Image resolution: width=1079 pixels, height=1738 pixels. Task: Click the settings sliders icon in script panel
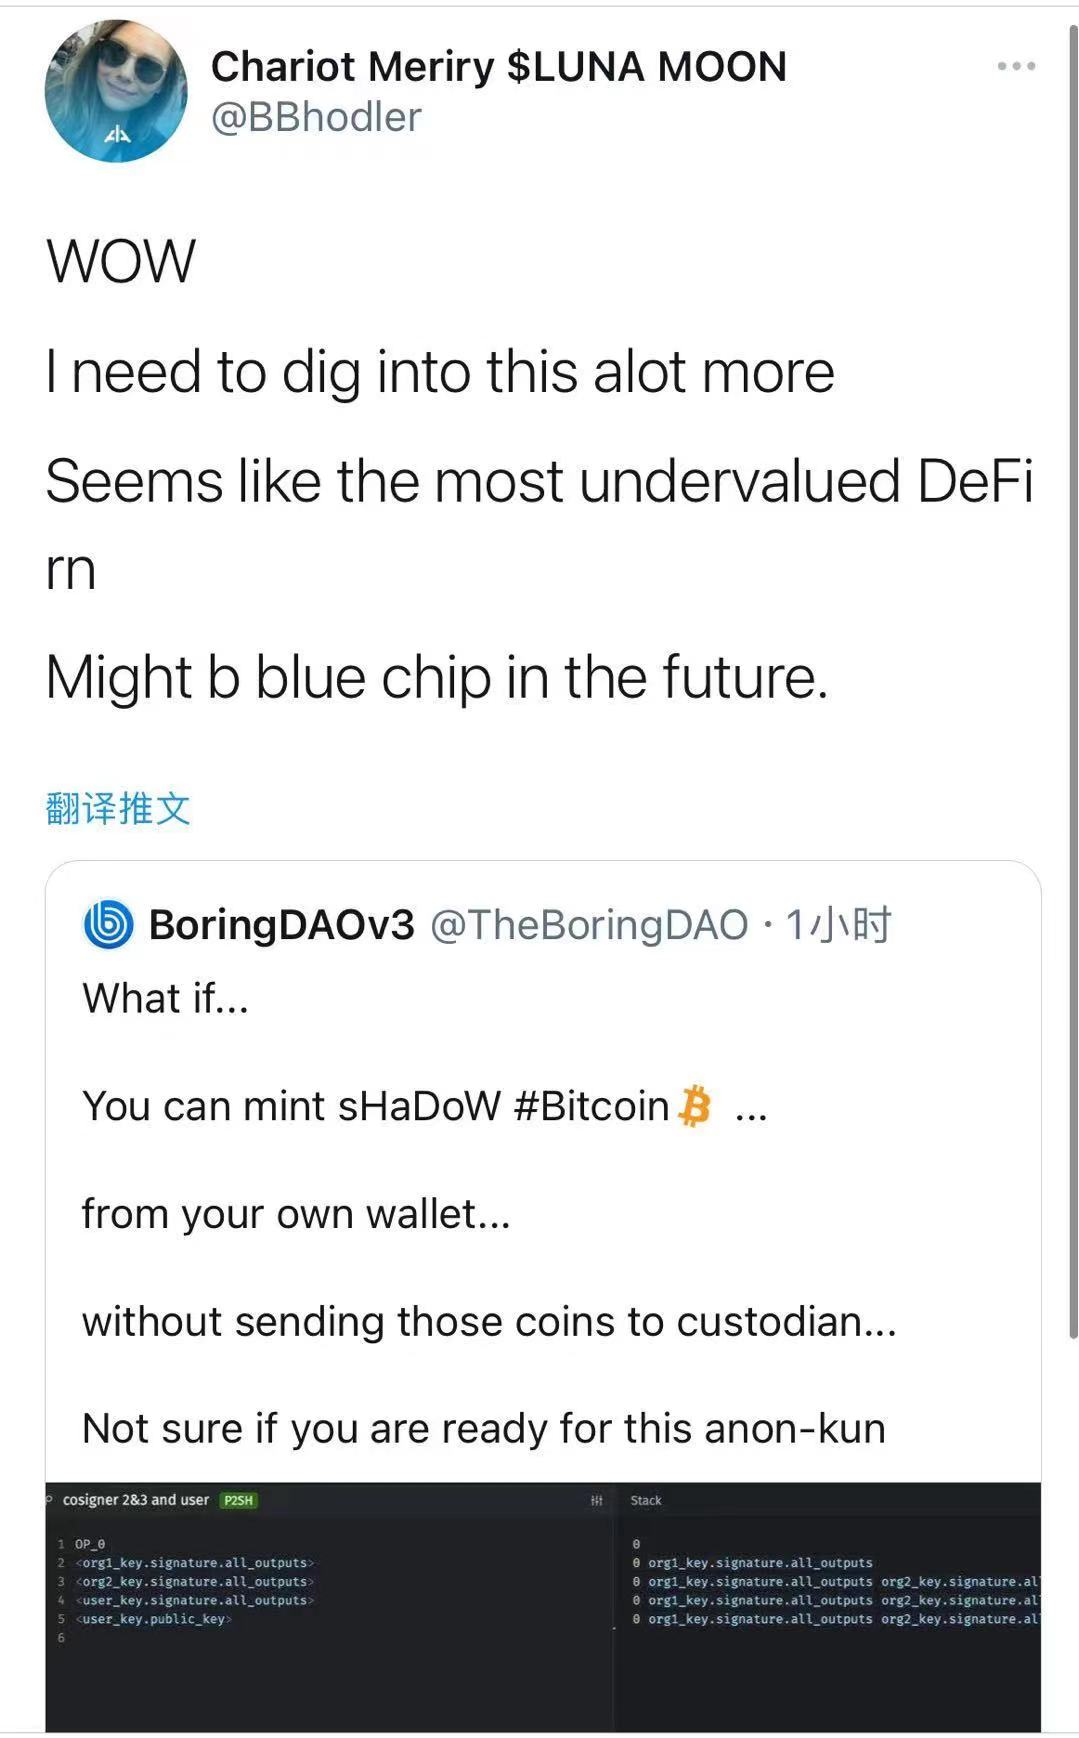coord(597,1500)
